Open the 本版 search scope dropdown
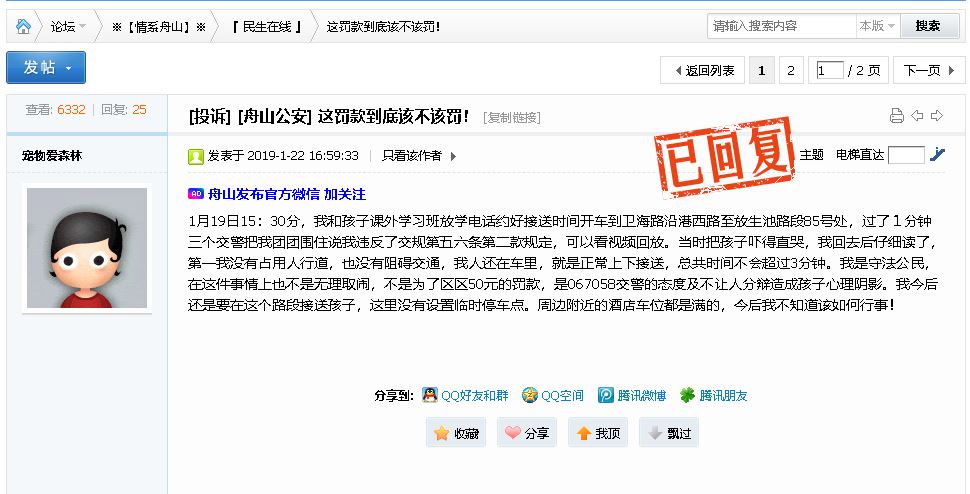Screen dimensions: 970x494 point(875,26)
